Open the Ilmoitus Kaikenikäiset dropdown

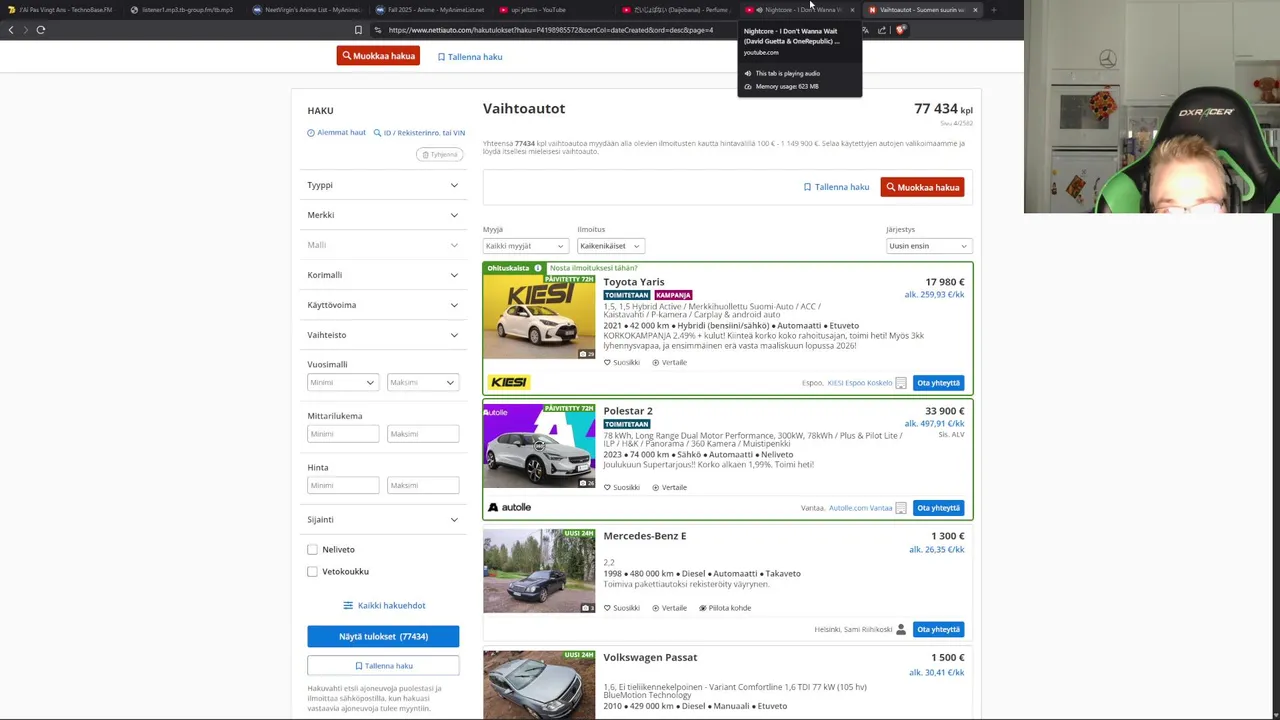click(610, 246)
